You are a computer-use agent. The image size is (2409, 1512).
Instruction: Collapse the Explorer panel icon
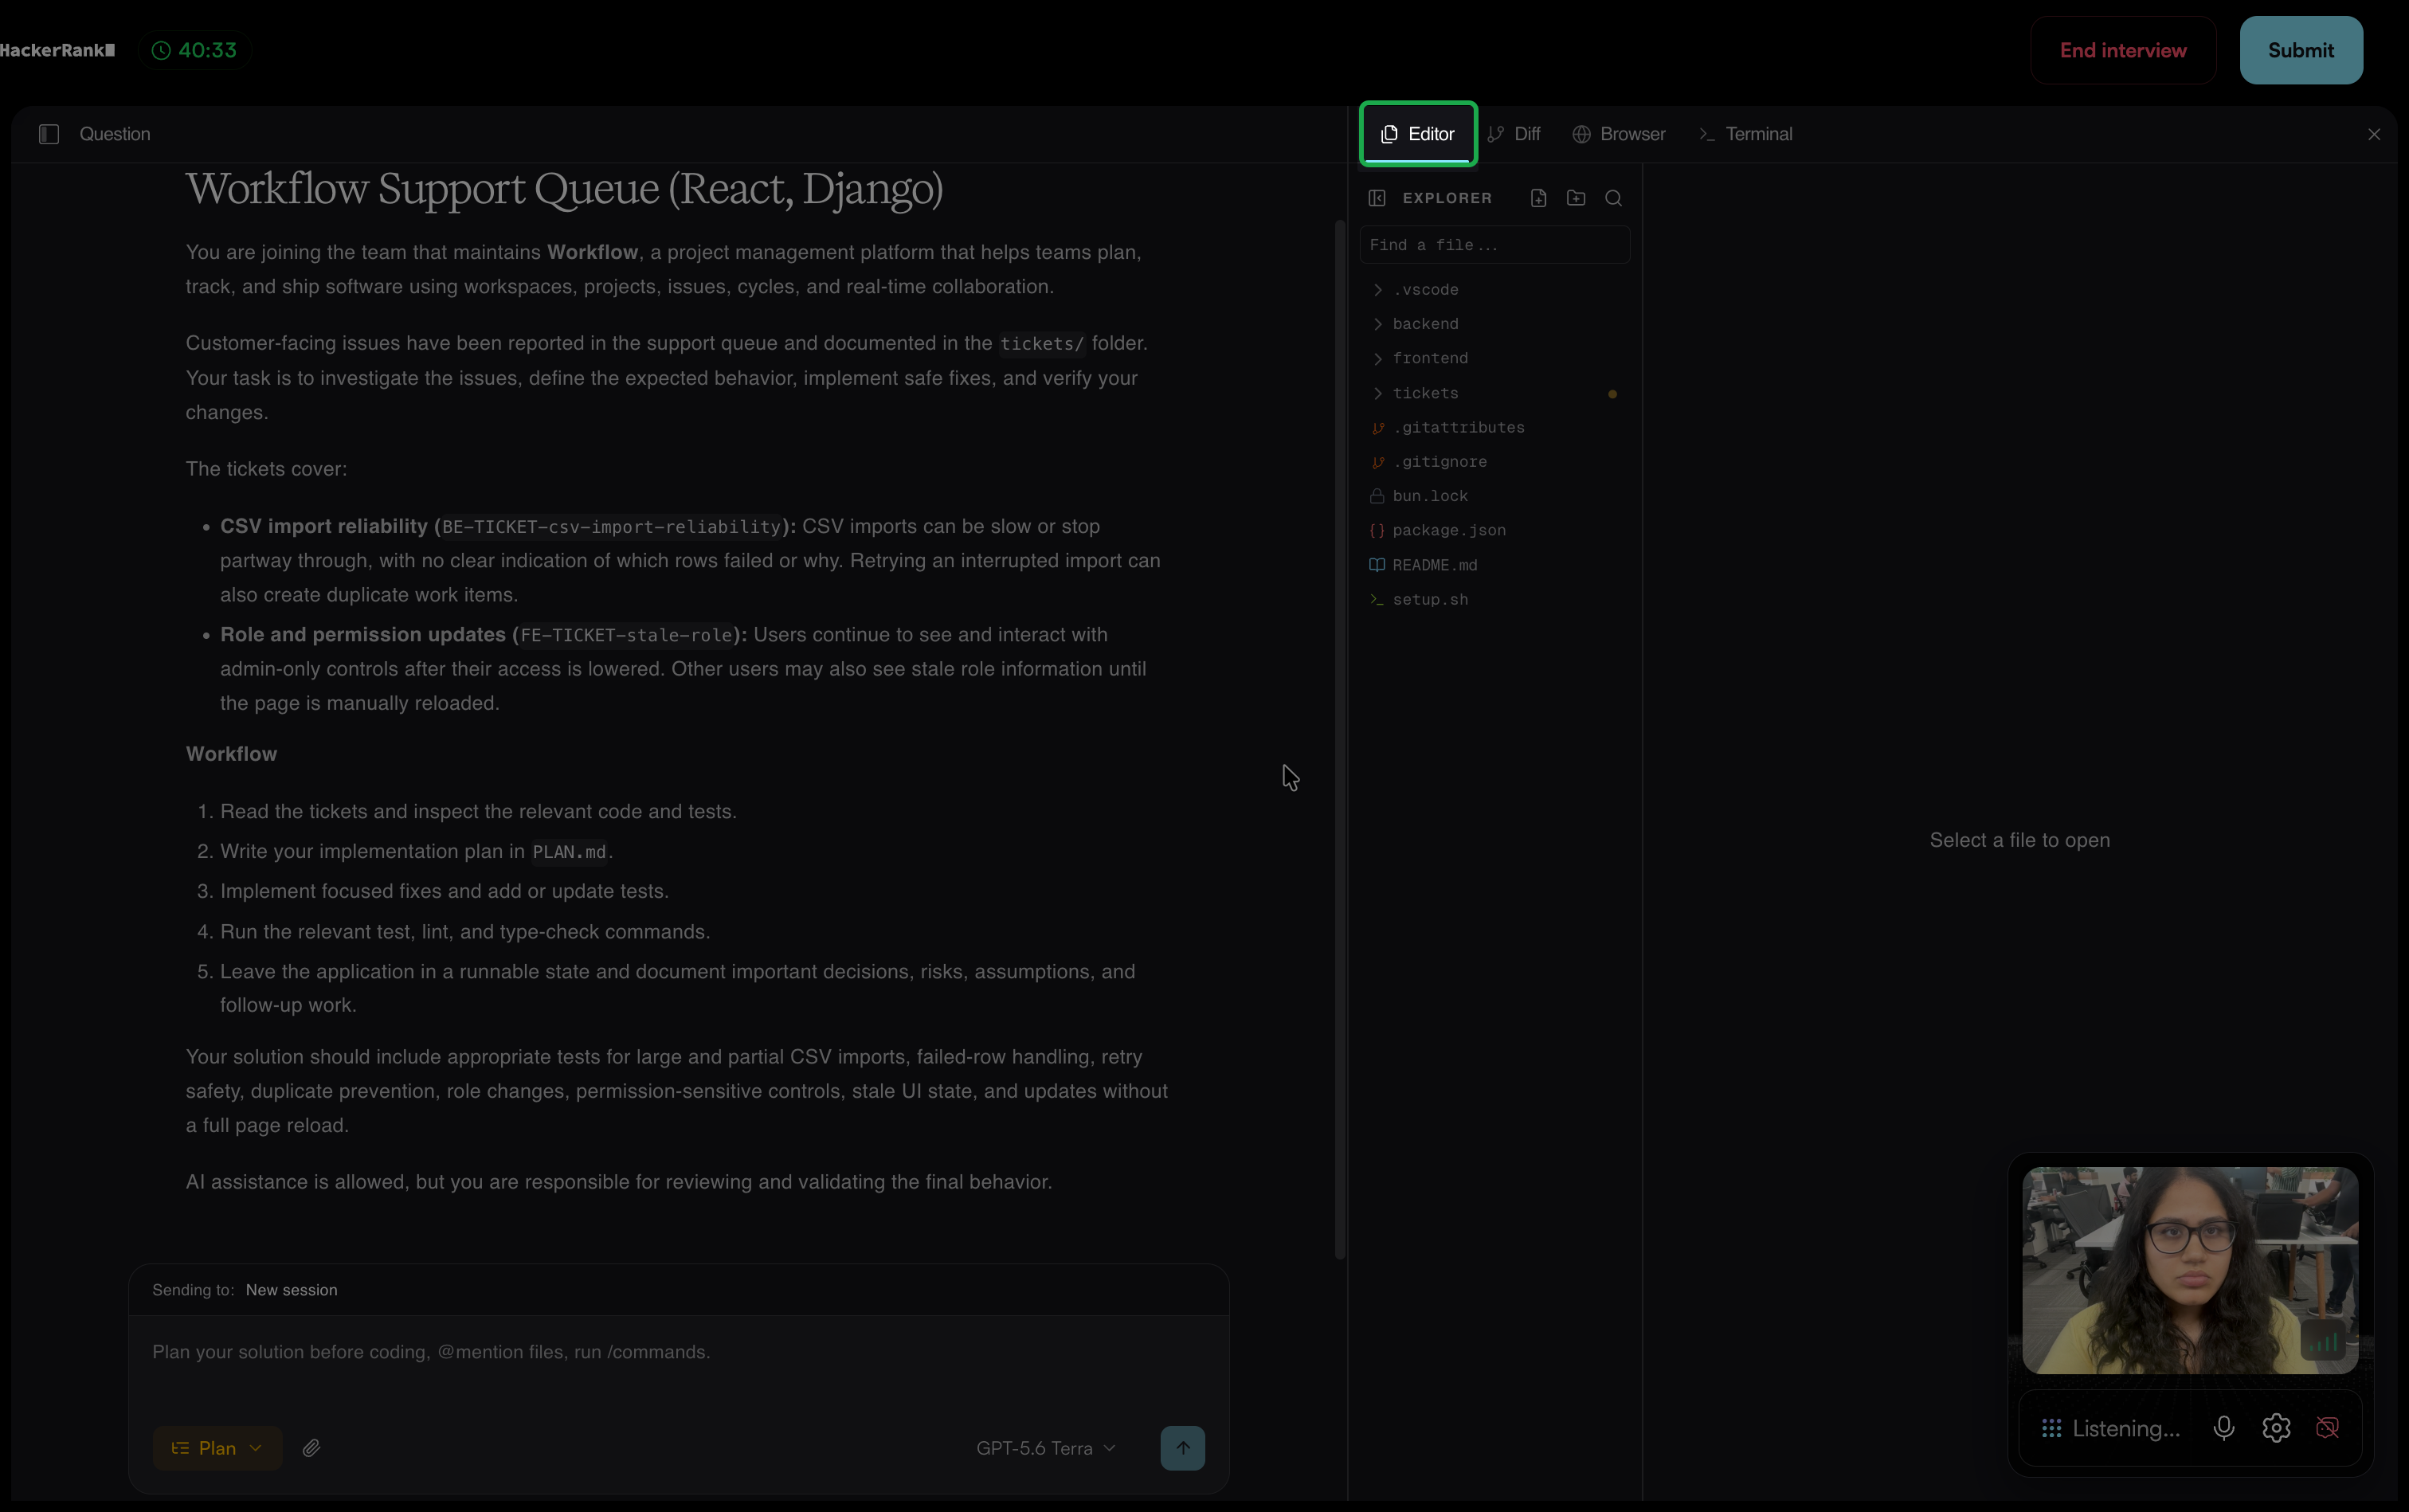(1377, 198)
